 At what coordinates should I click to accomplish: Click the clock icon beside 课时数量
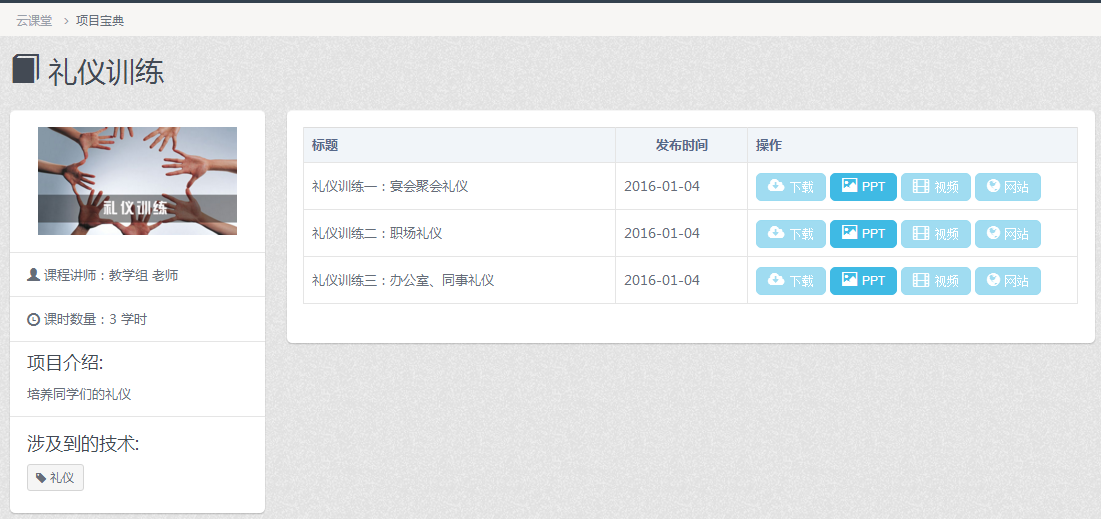[x=34, y=320]
